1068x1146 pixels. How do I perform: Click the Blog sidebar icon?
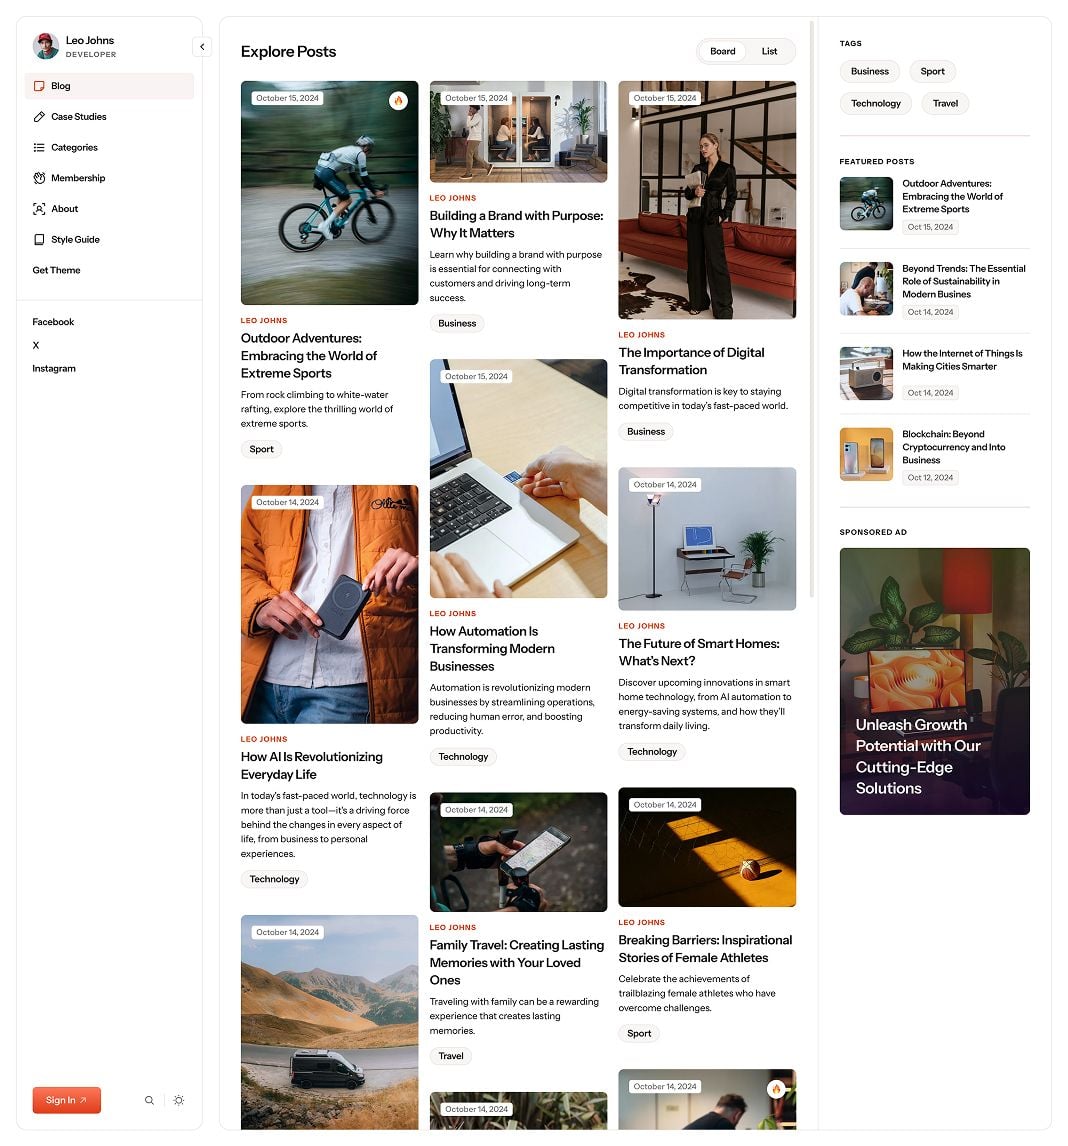[x=39, y=86]
